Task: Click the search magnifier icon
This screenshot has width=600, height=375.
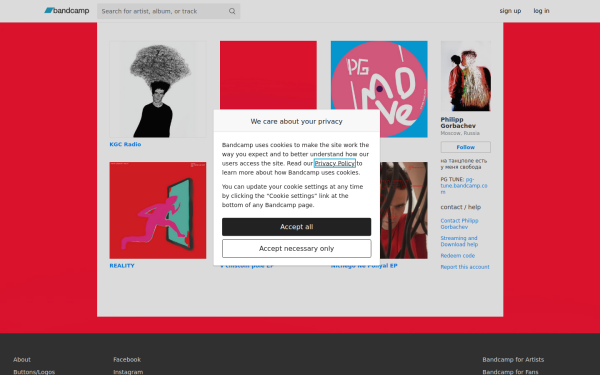Action: [x=232, y=11]
